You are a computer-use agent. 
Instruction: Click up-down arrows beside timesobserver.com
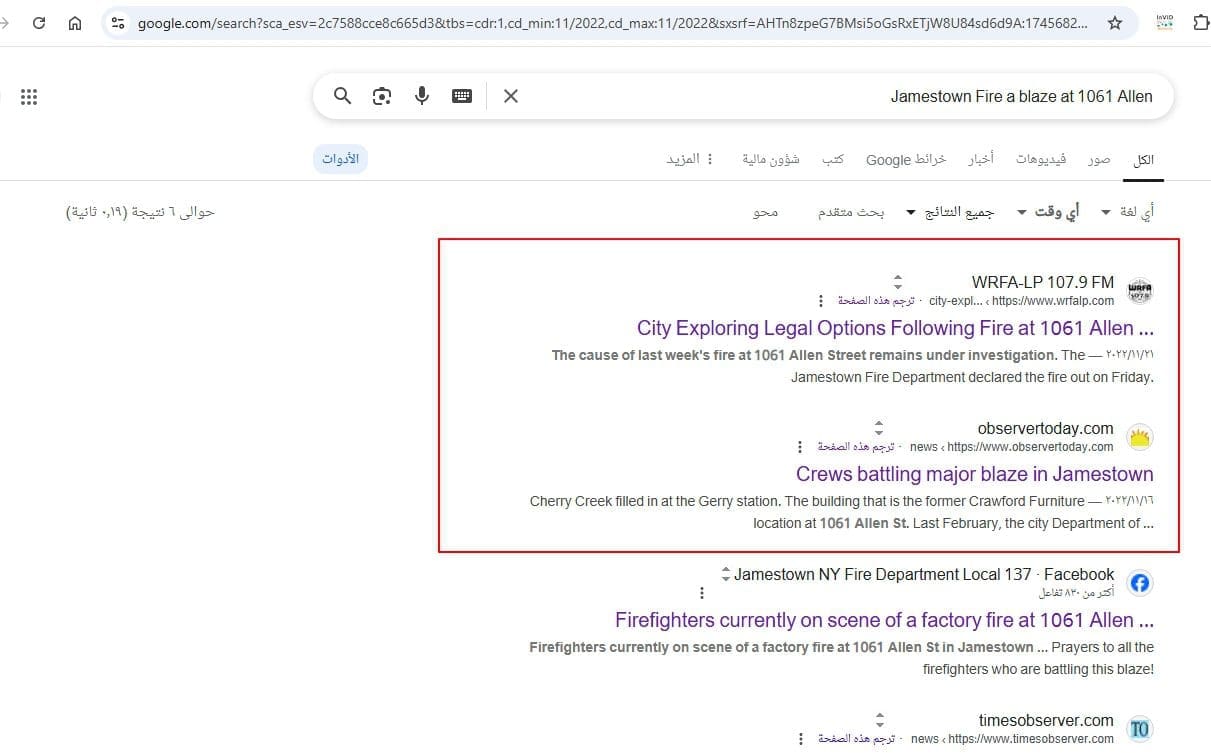pos(880,720)
